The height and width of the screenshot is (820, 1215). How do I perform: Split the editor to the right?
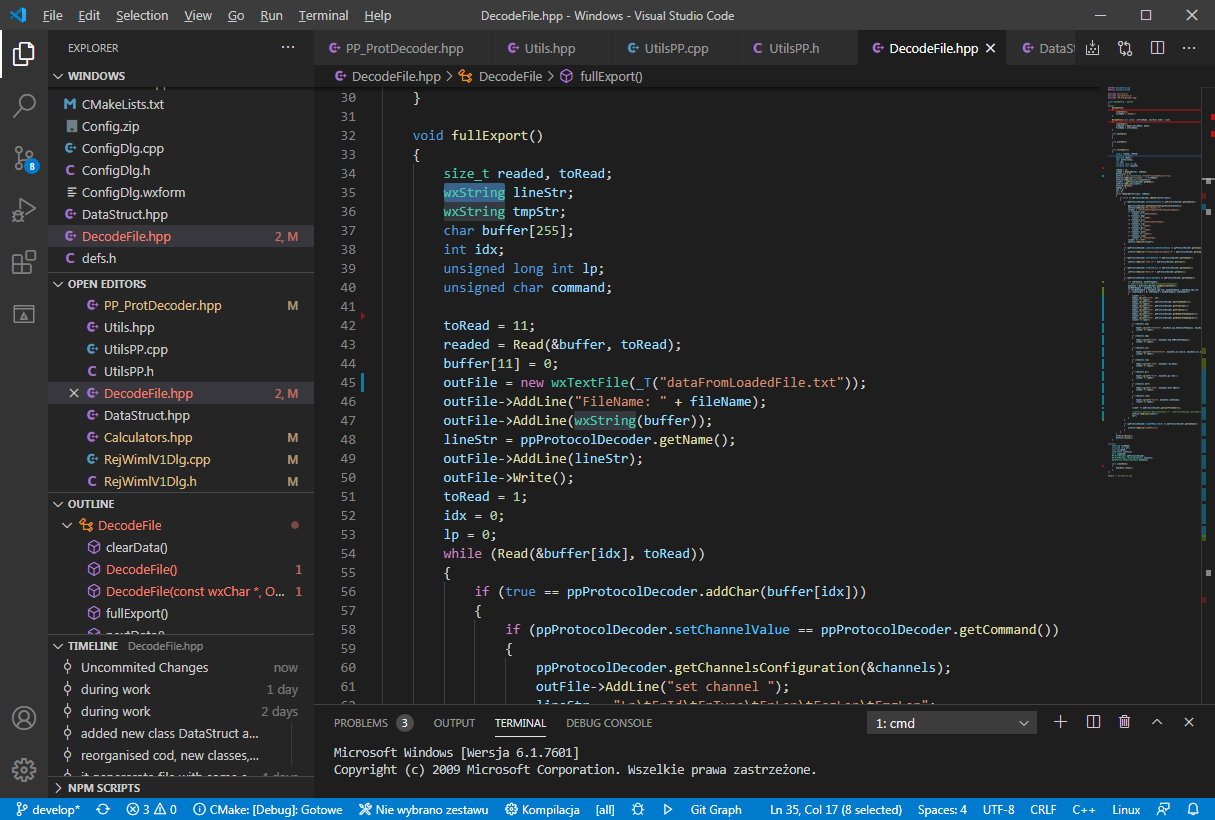coord(1157,48)
